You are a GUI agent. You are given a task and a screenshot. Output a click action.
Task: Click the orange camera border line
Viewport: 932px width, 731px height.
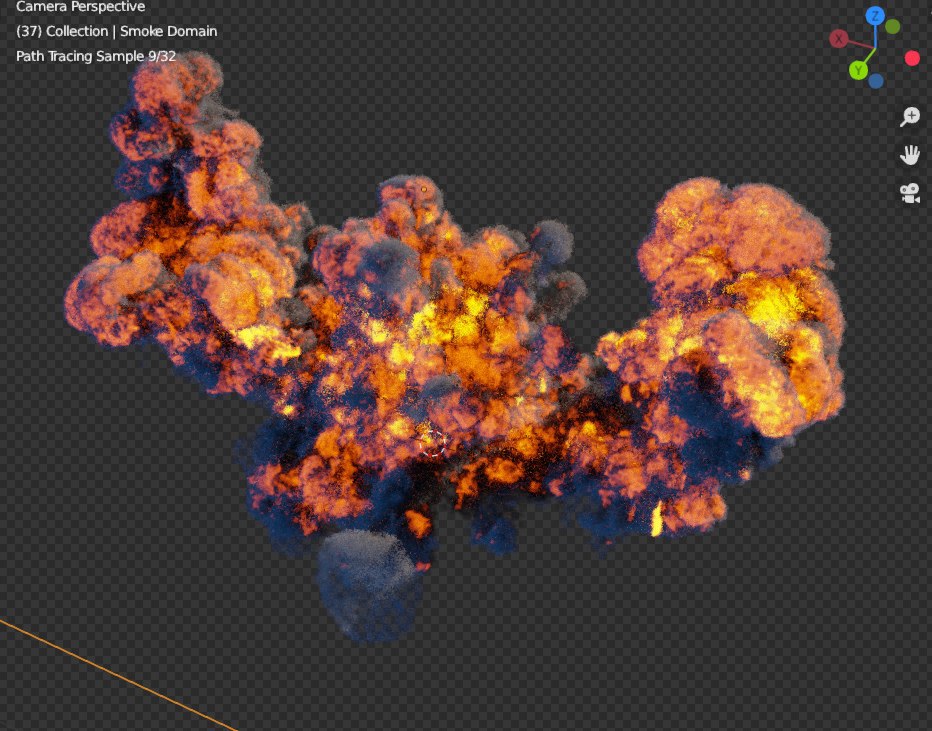click(119, 676)
